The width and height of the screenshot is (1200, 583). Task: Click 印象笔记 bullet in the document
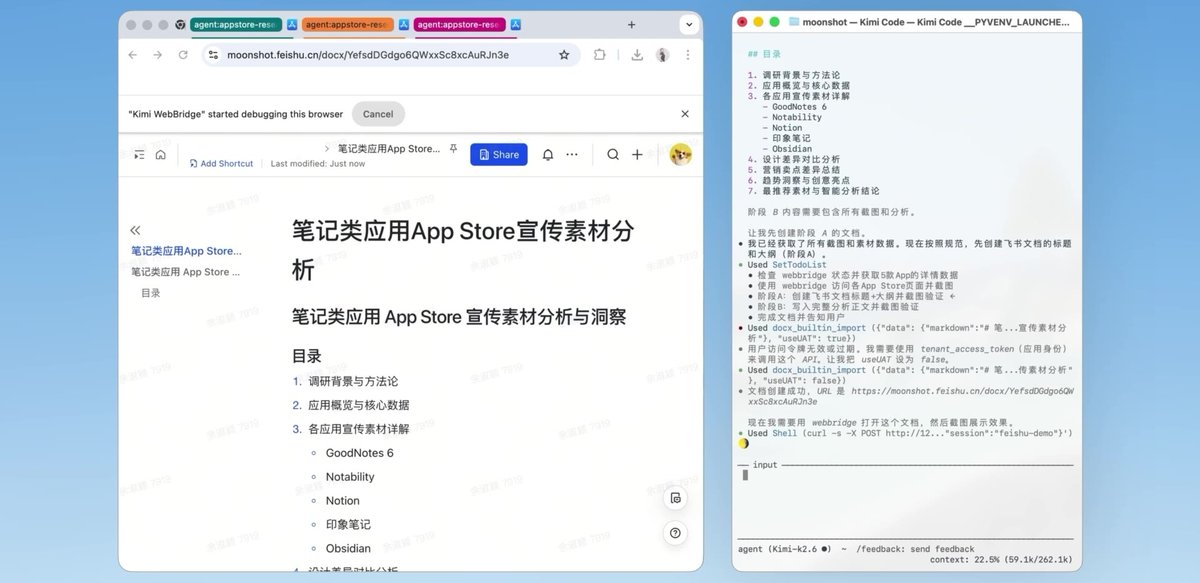(348, 524)
